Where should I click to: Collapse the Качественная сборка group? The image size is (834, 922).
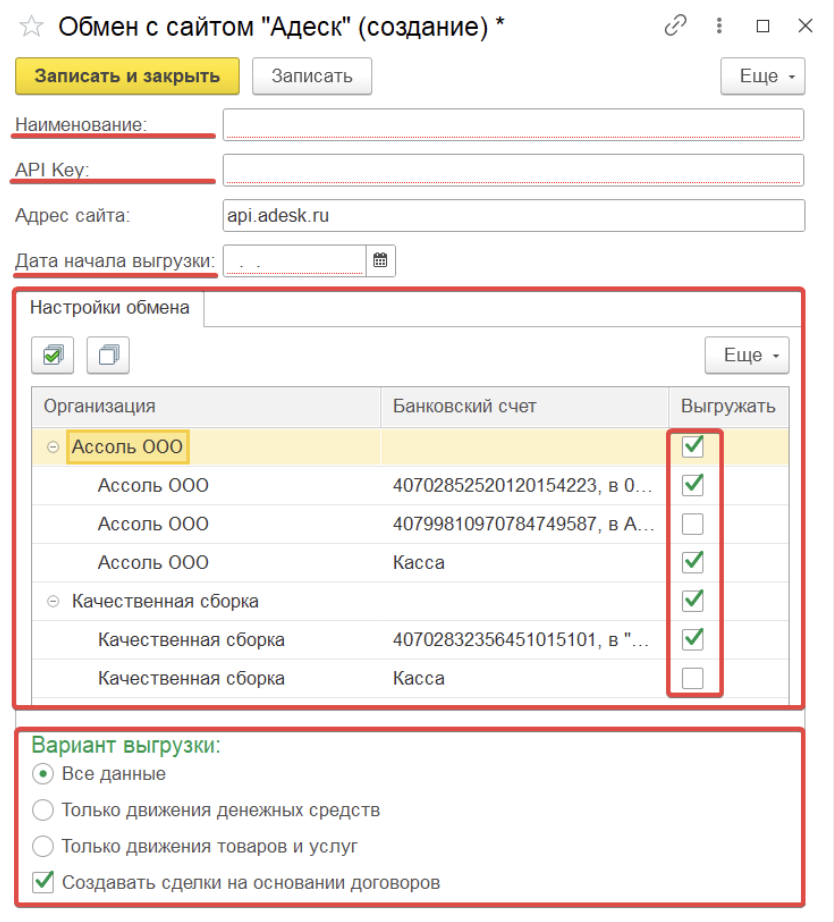coord(53,601)
